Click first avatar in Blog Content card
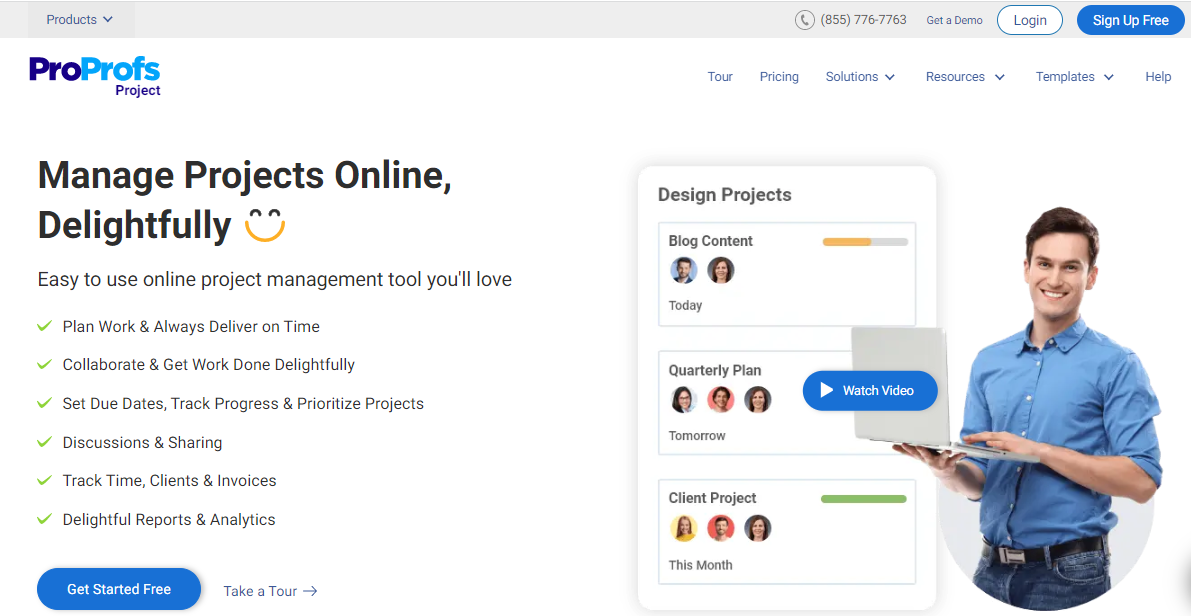 pos(684,270)
